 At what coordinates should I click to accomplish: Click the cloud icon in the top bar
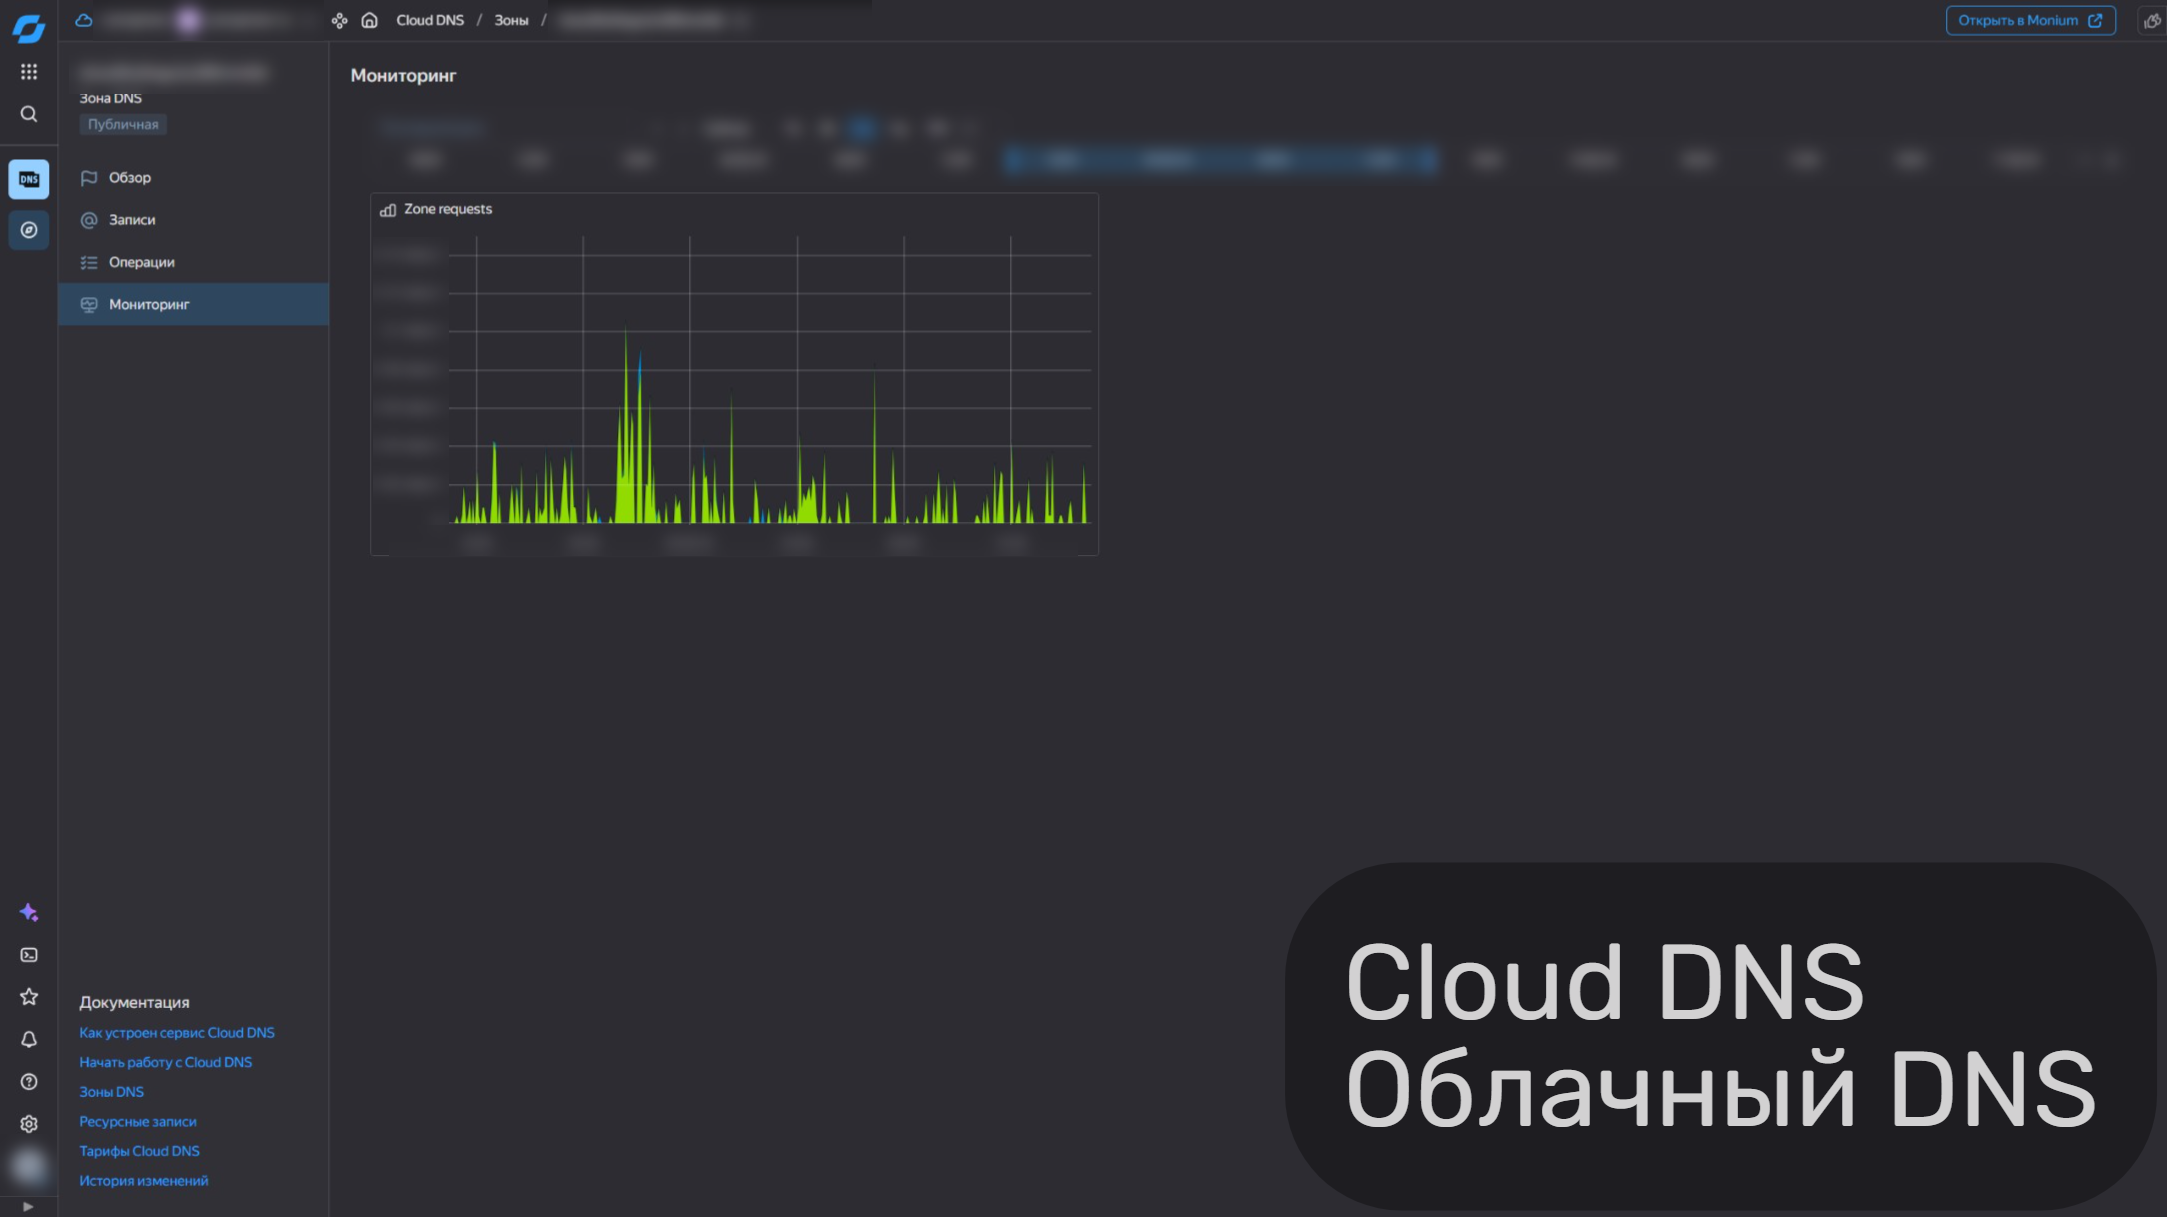click(84, 20)
